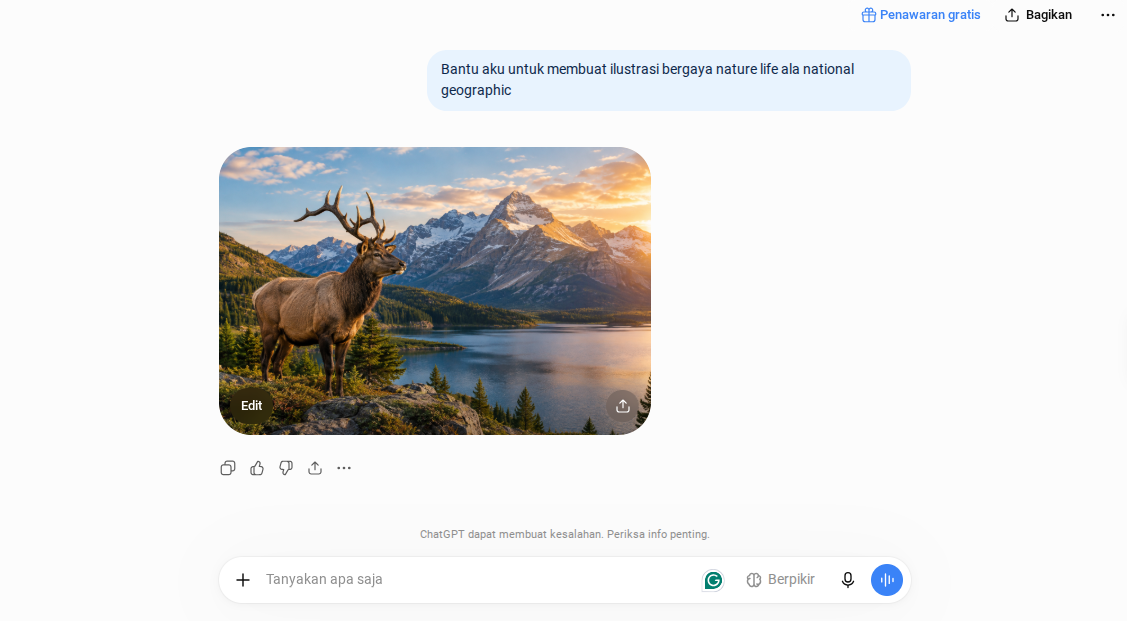Click the plus attach button in composer
This screenshot has width=1127, height=621.
pyautogui.click(x=243, y=579)
